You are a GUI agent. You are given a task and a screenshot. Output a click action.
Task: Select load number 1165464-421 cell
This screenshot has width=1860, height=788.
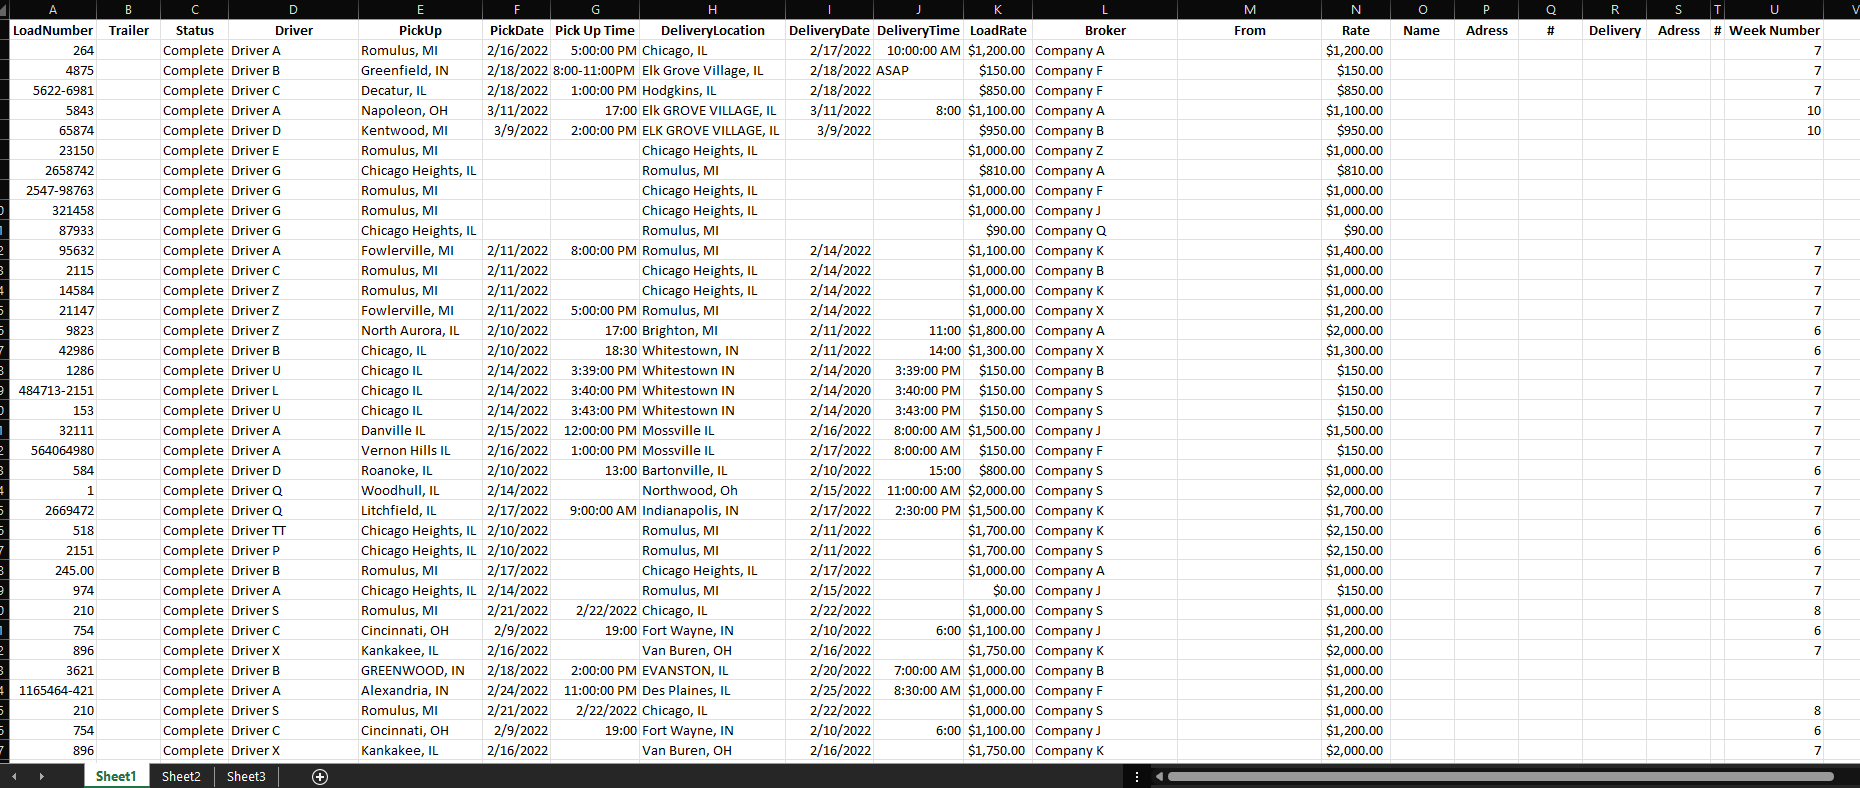pos(53,690)
